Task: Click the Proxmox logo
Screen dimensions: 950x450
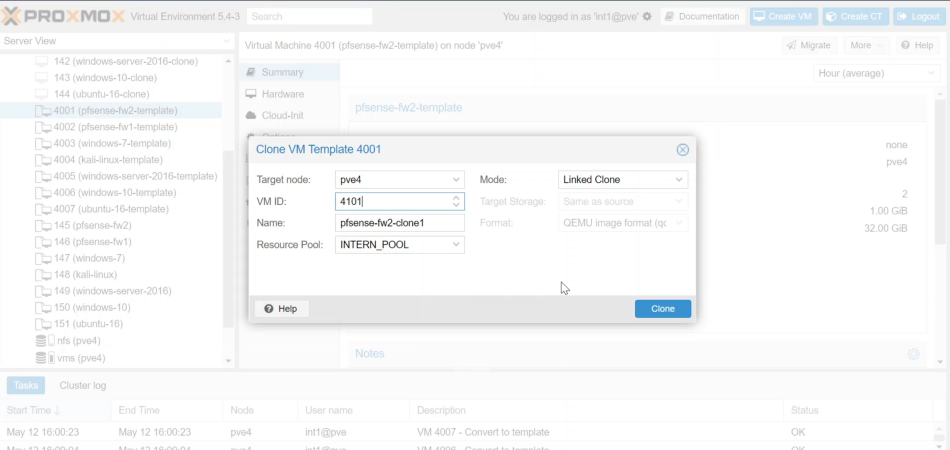Action: pos(63,16)
